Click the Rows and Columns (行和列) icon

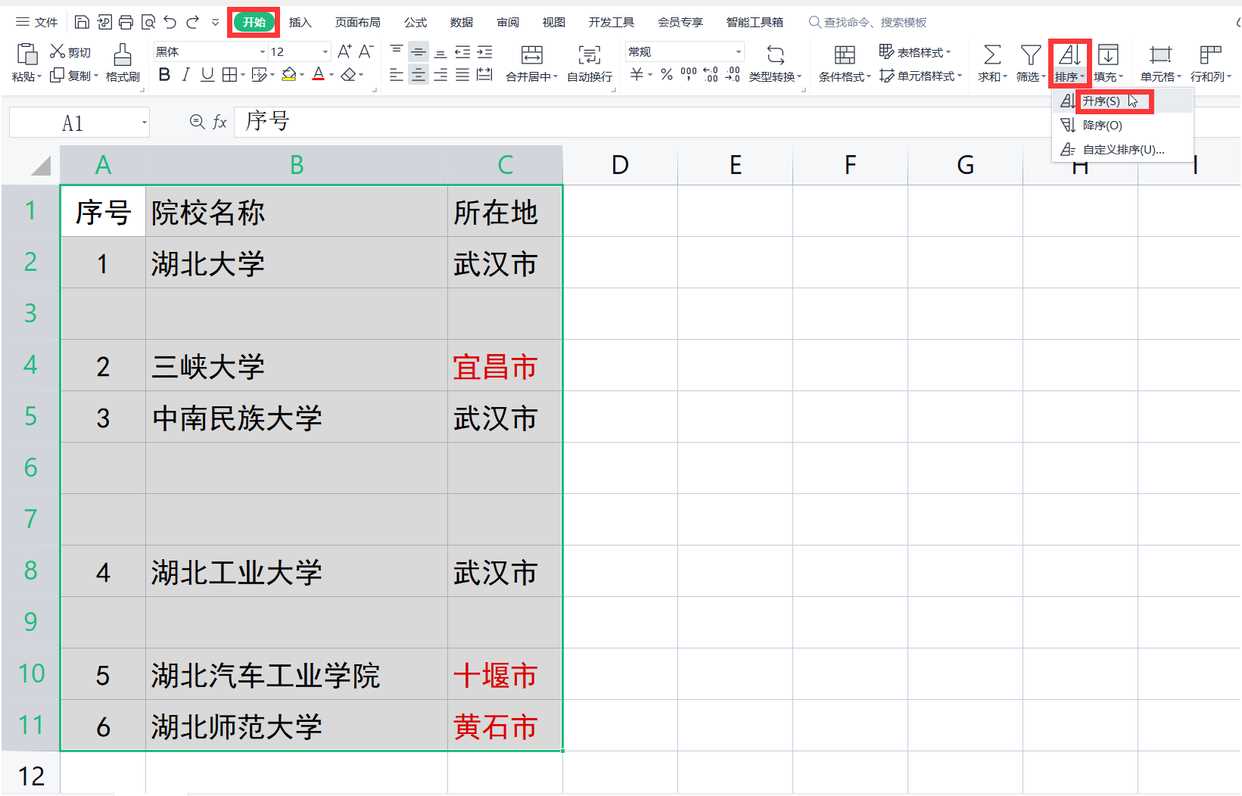1211,55
